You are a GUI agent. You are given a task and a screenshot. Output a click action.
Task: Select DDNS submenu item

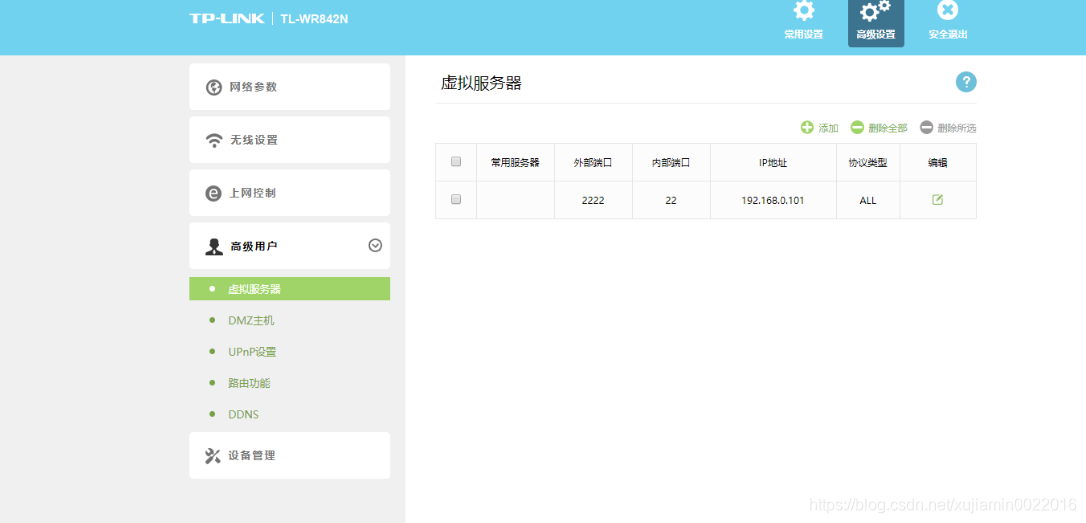coord(243,414)
